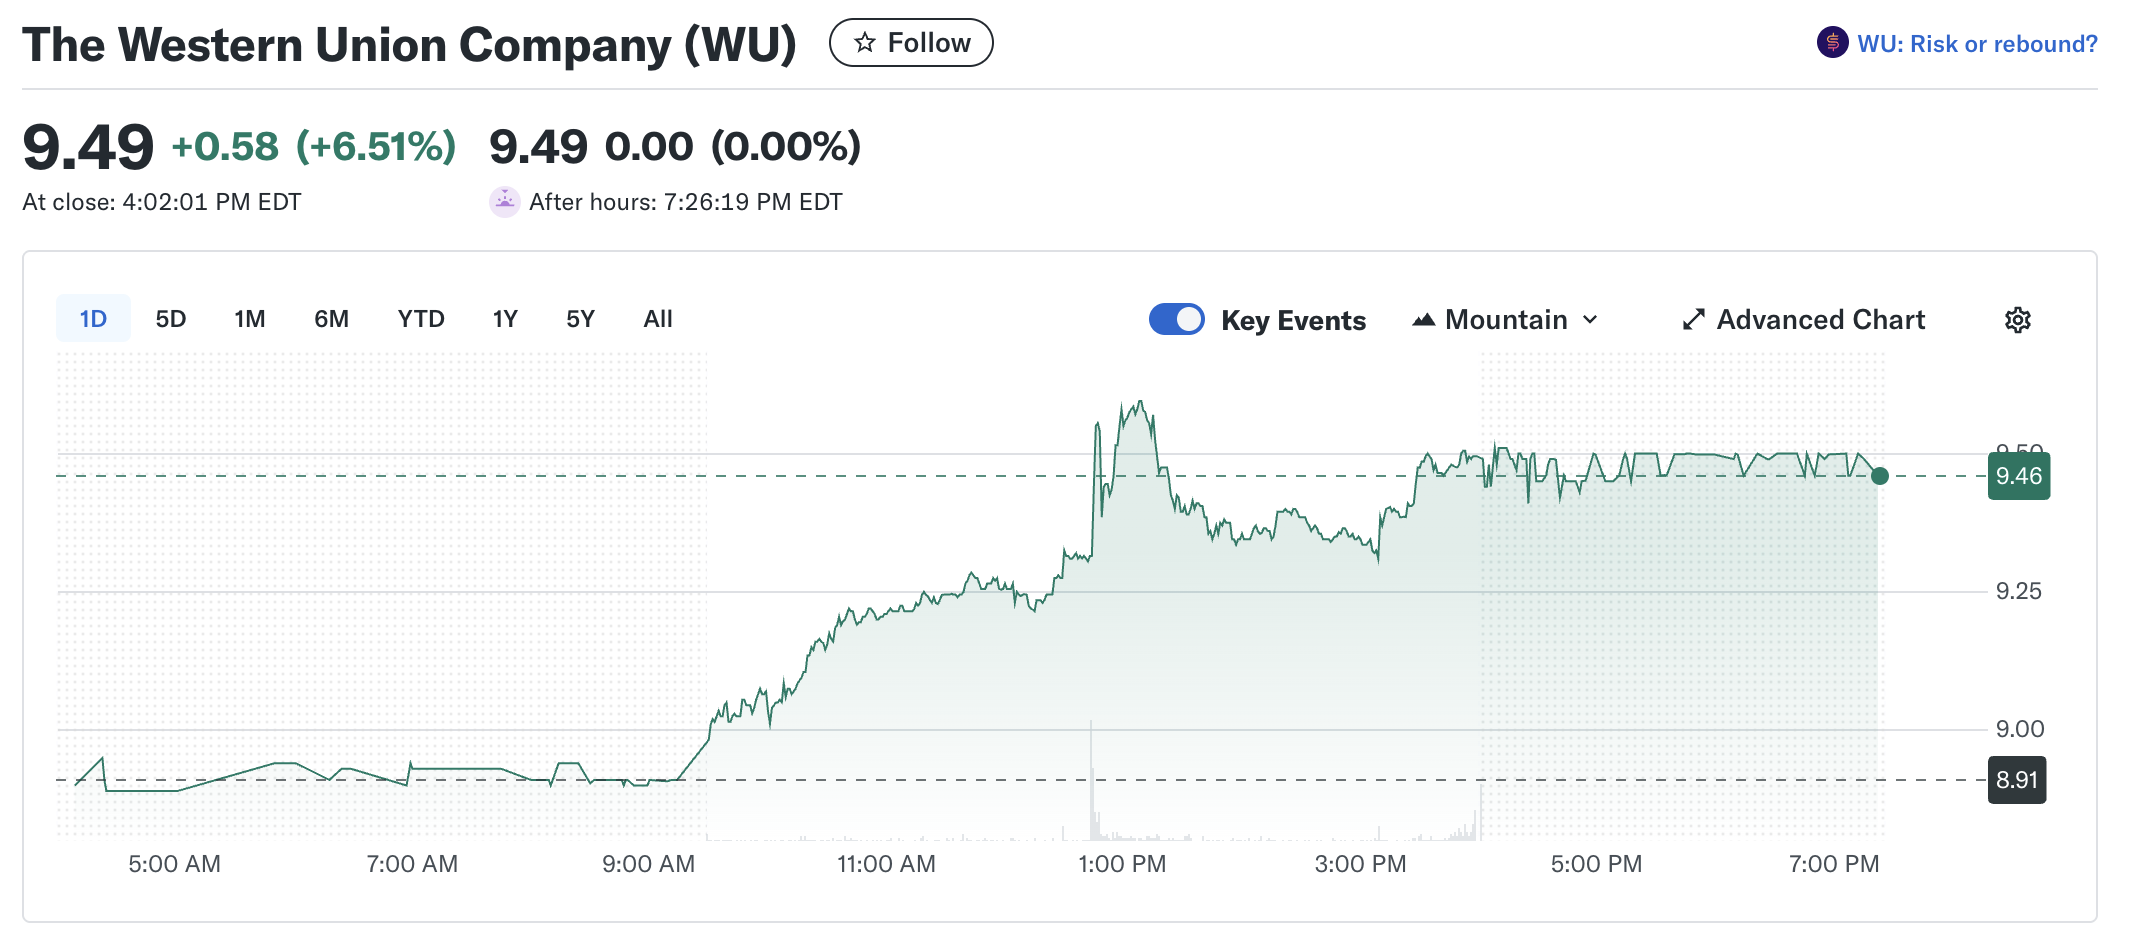Click the Advanced Chart expand arrows icon
The height and width of the screenshot is (936, 2132).
[1693, 320]
